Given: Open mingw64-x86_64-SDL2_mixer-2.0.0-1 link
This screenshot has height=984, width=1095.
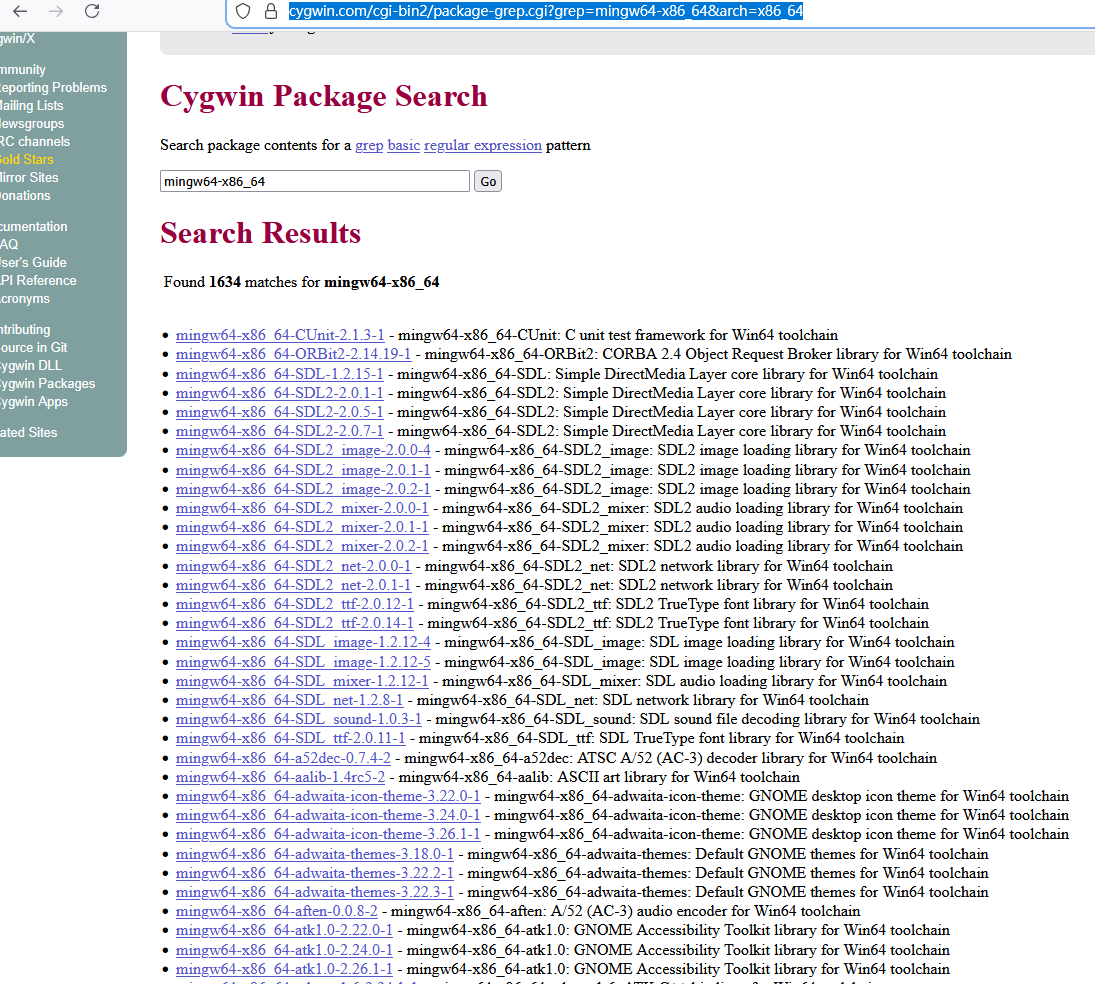Looking at the screenshot, I should pyautogui.click(x=302, y=508).
